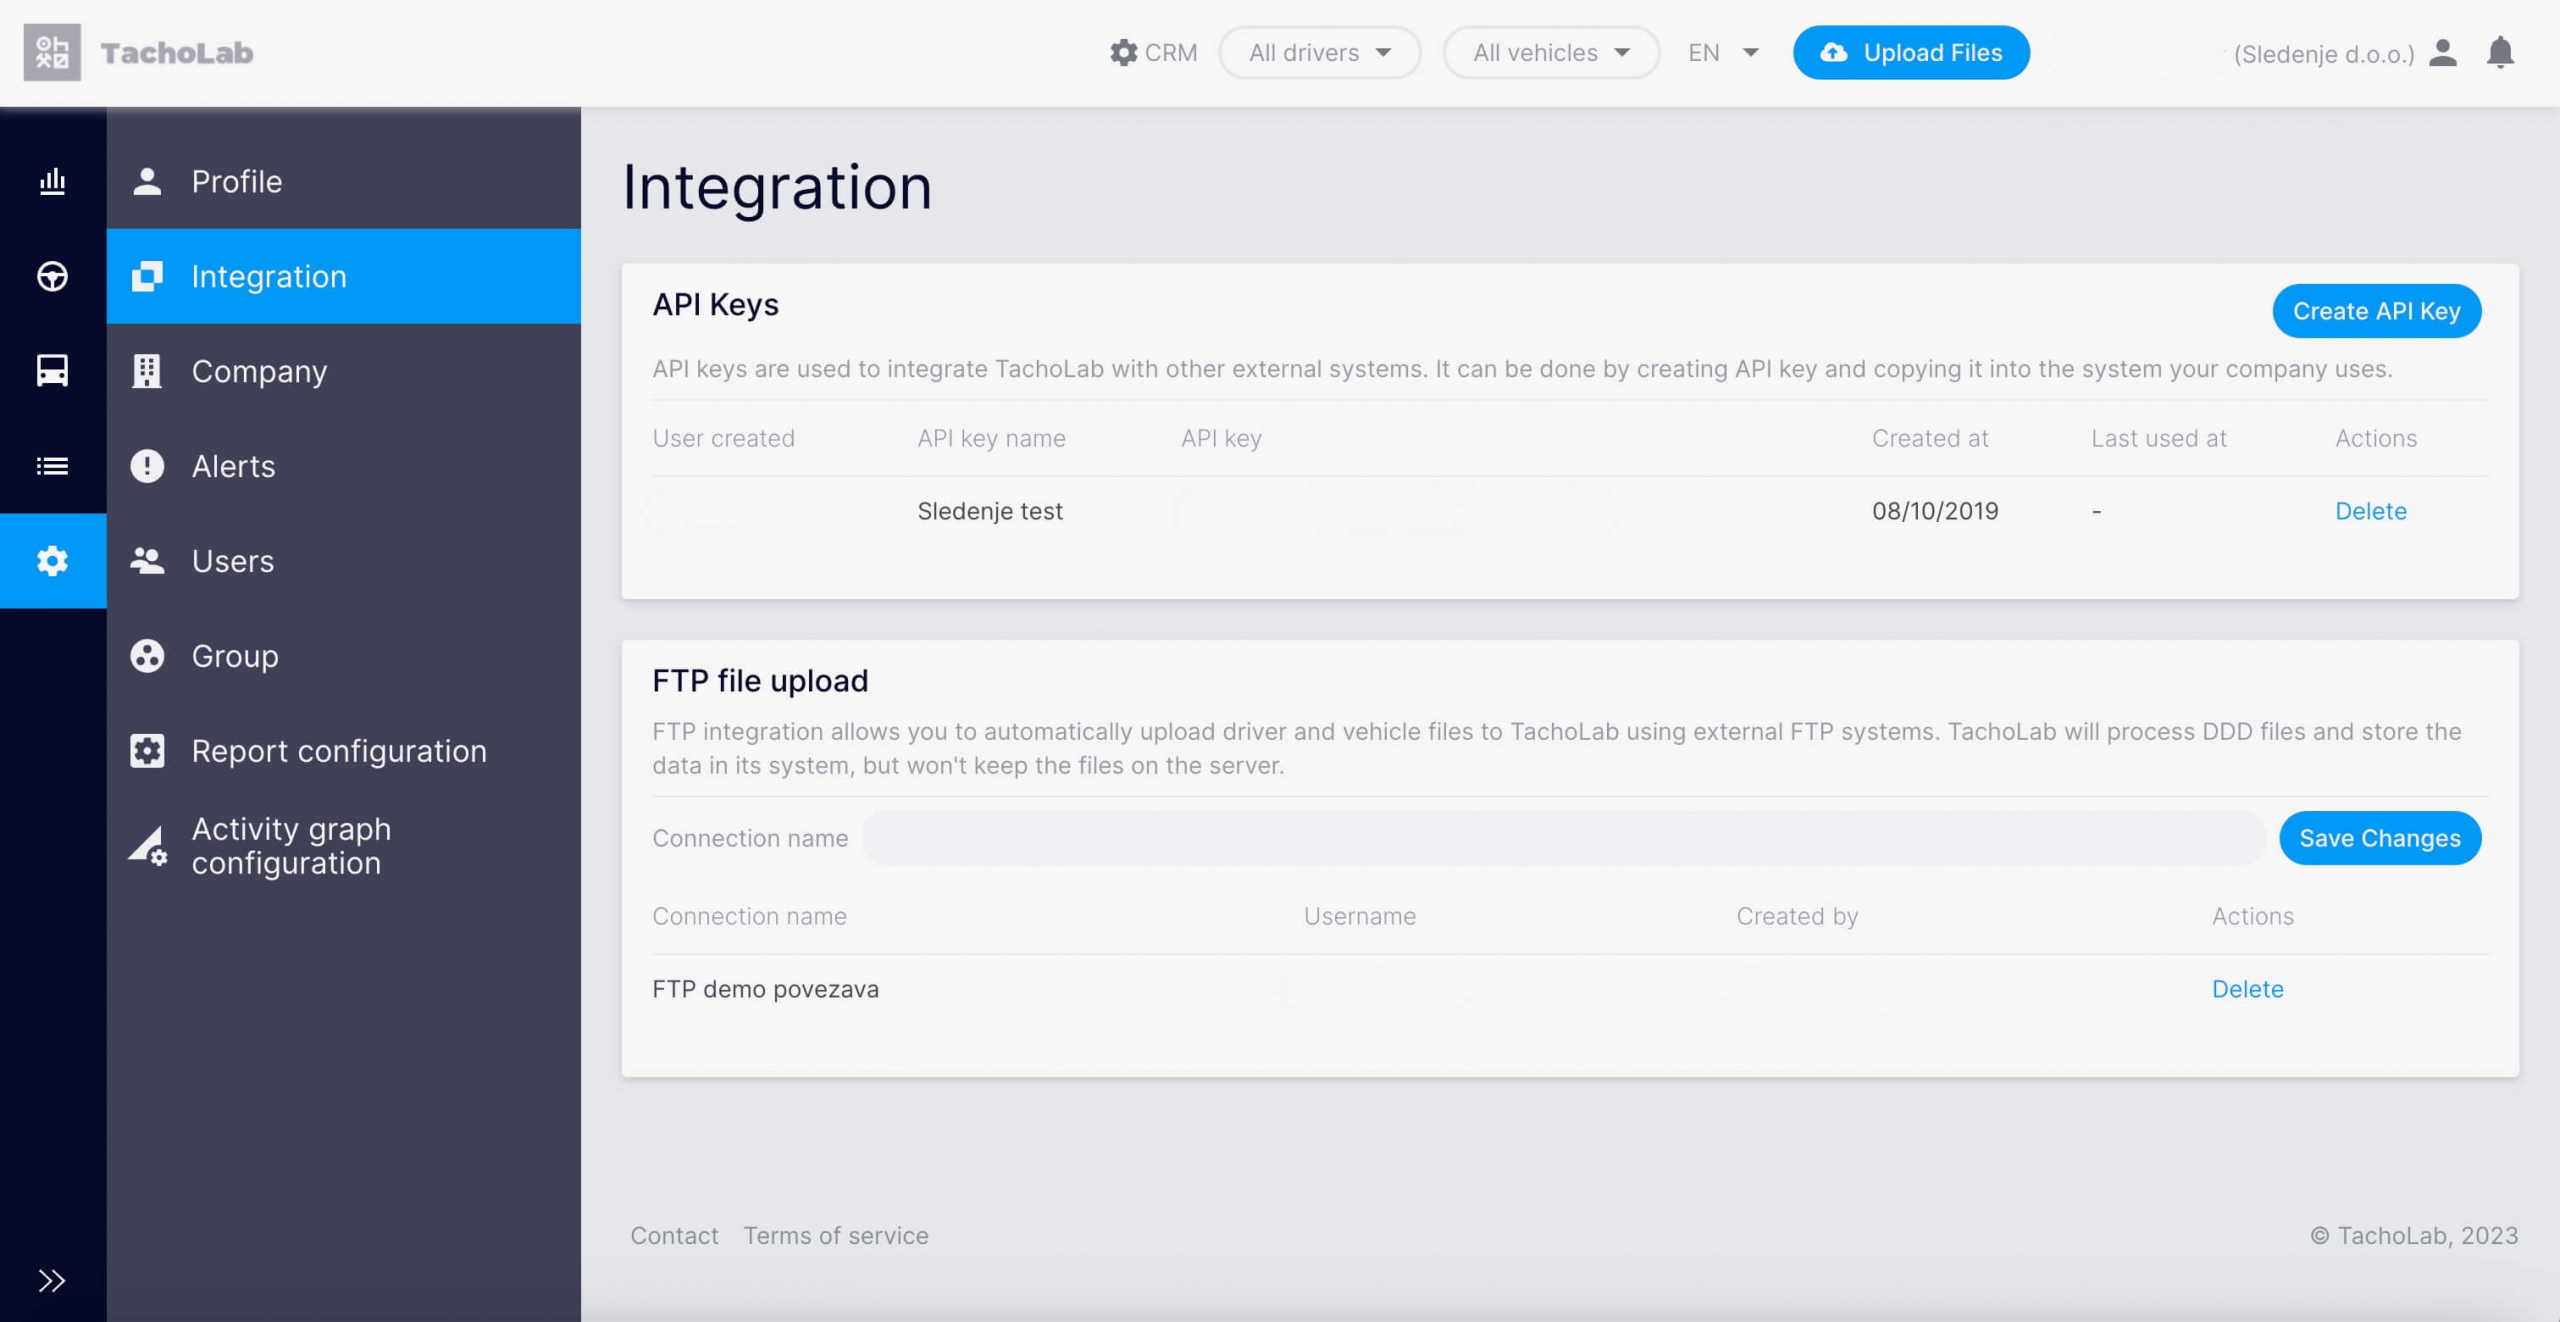Click Create API Key
The image size is (2560, 1322).
point(2376,311)
